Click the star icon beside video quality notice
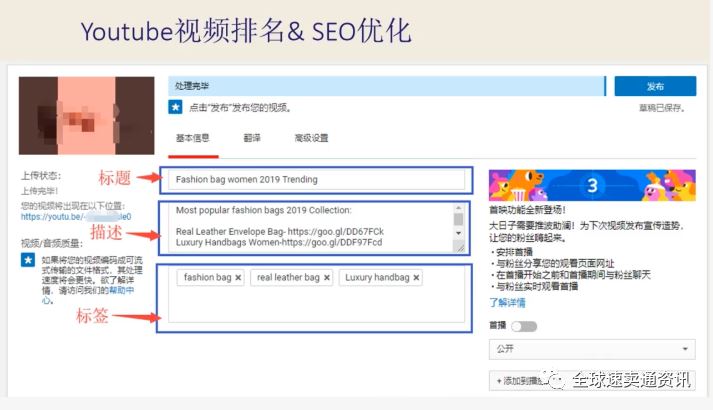 point(28,260)
